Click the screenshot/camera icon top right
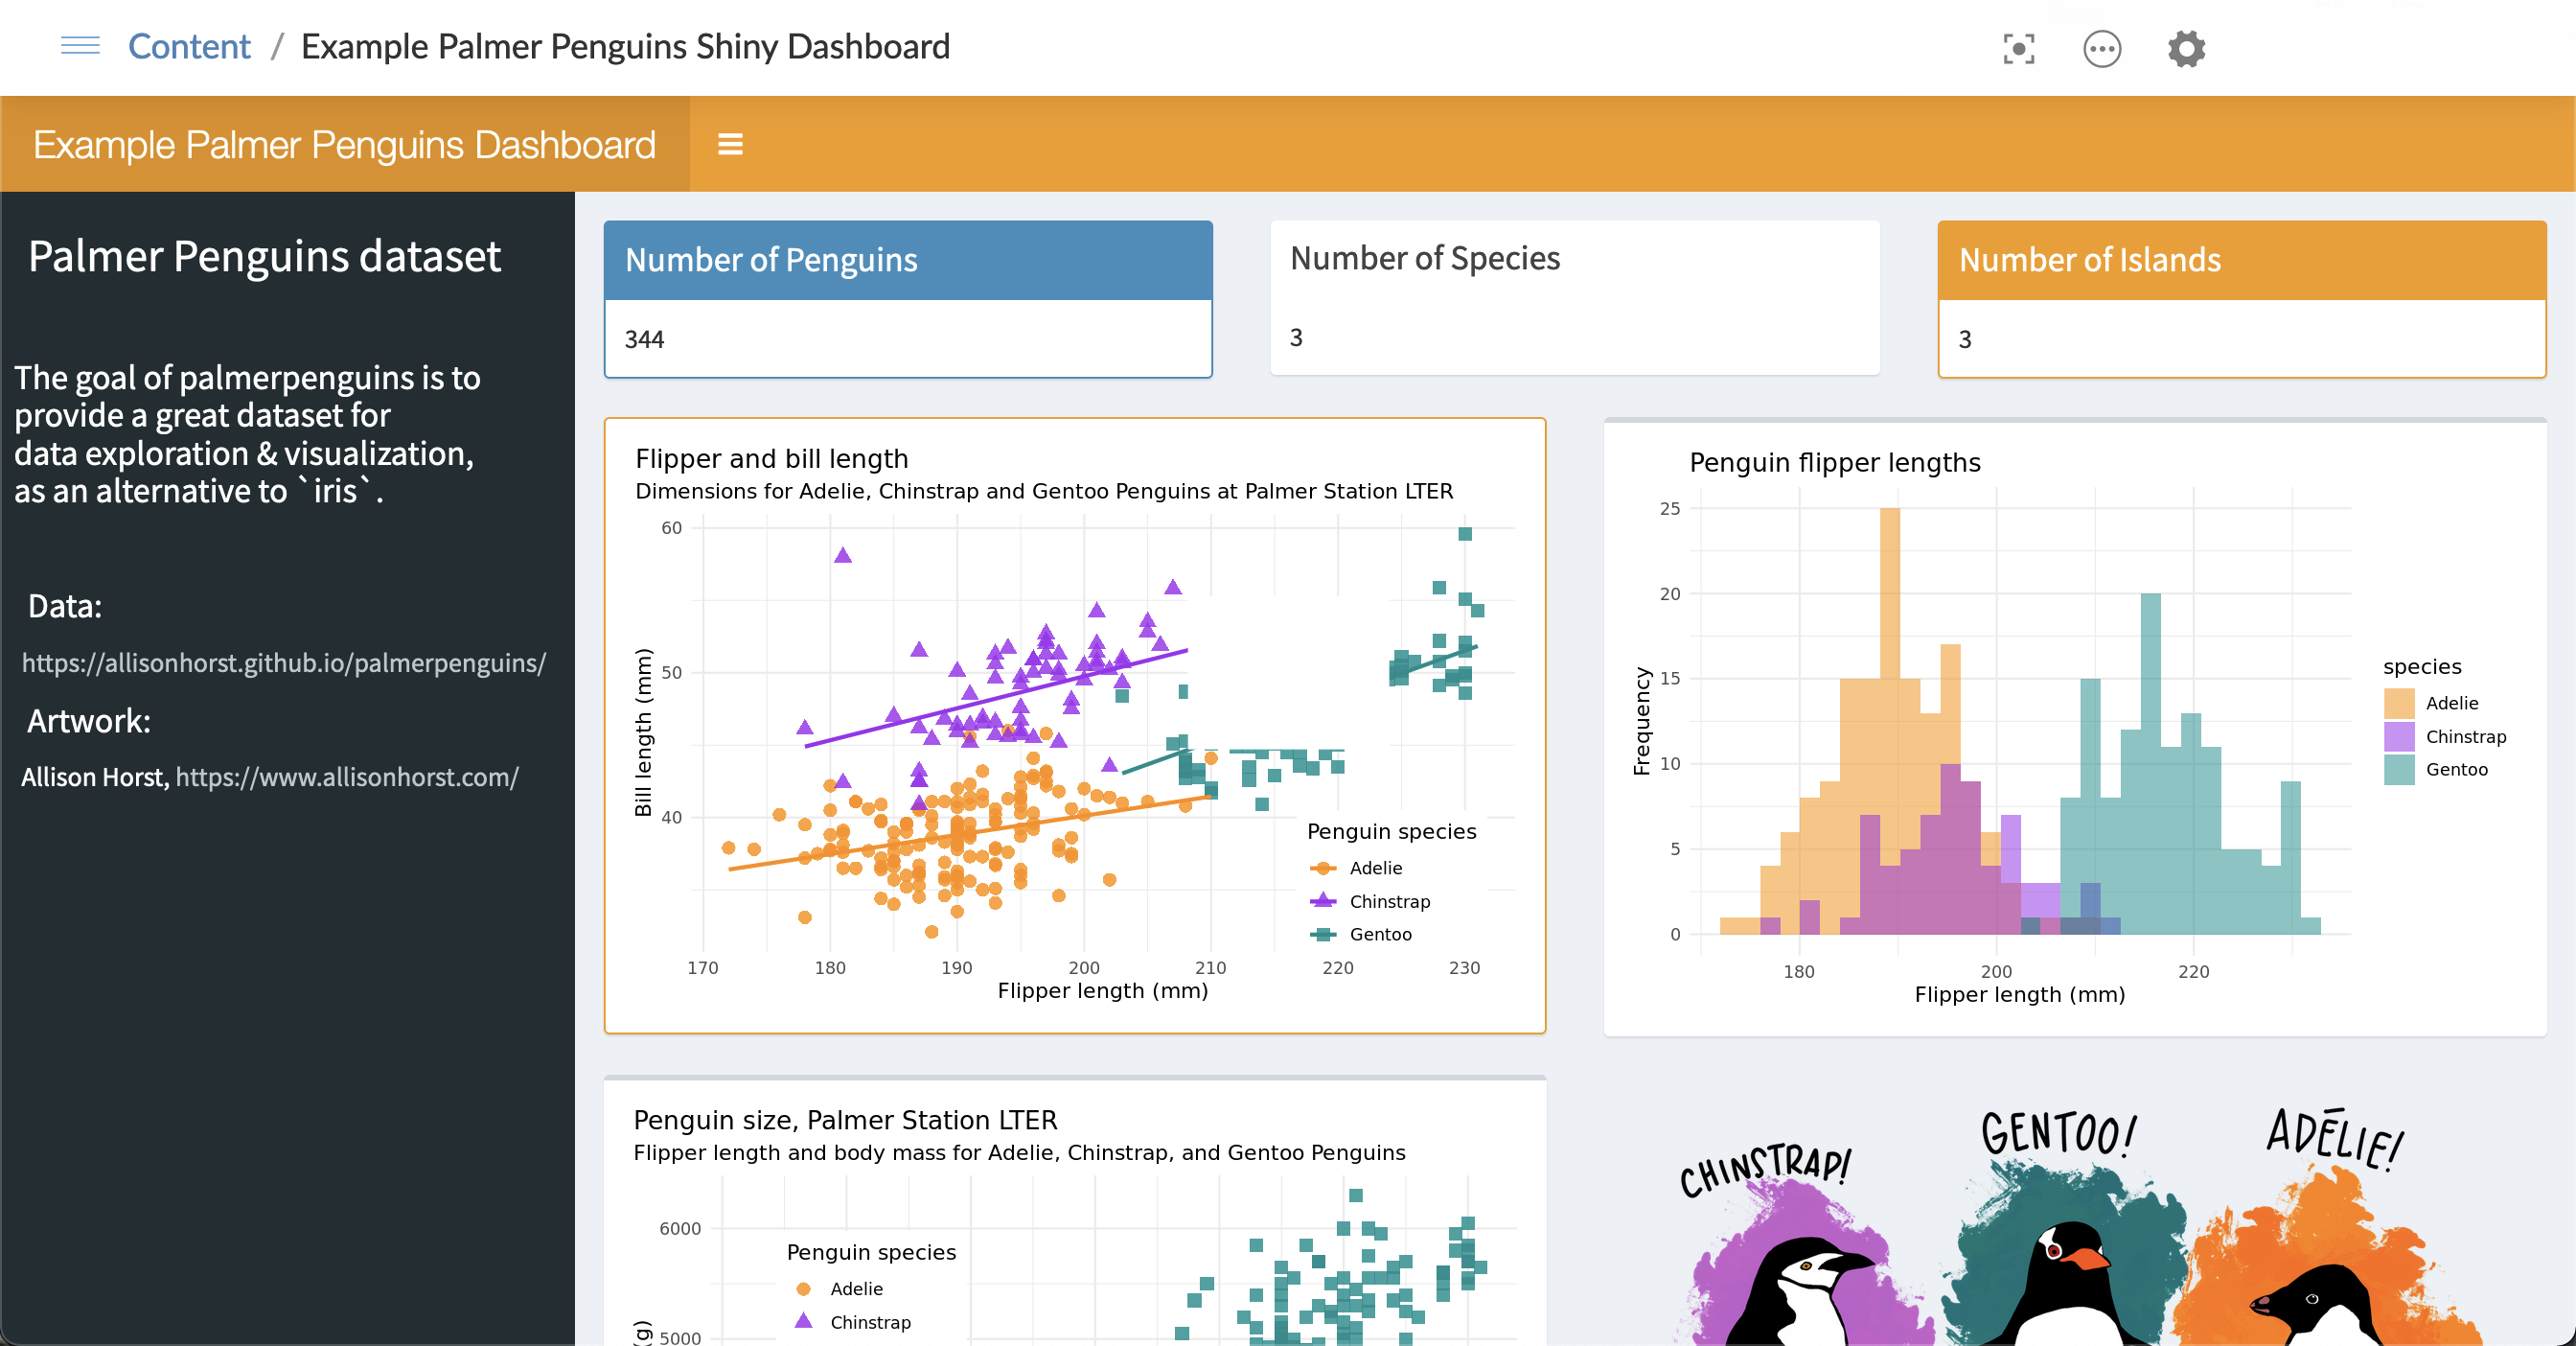This screenshot has height=1346, width=2576. coord(2019,48)
